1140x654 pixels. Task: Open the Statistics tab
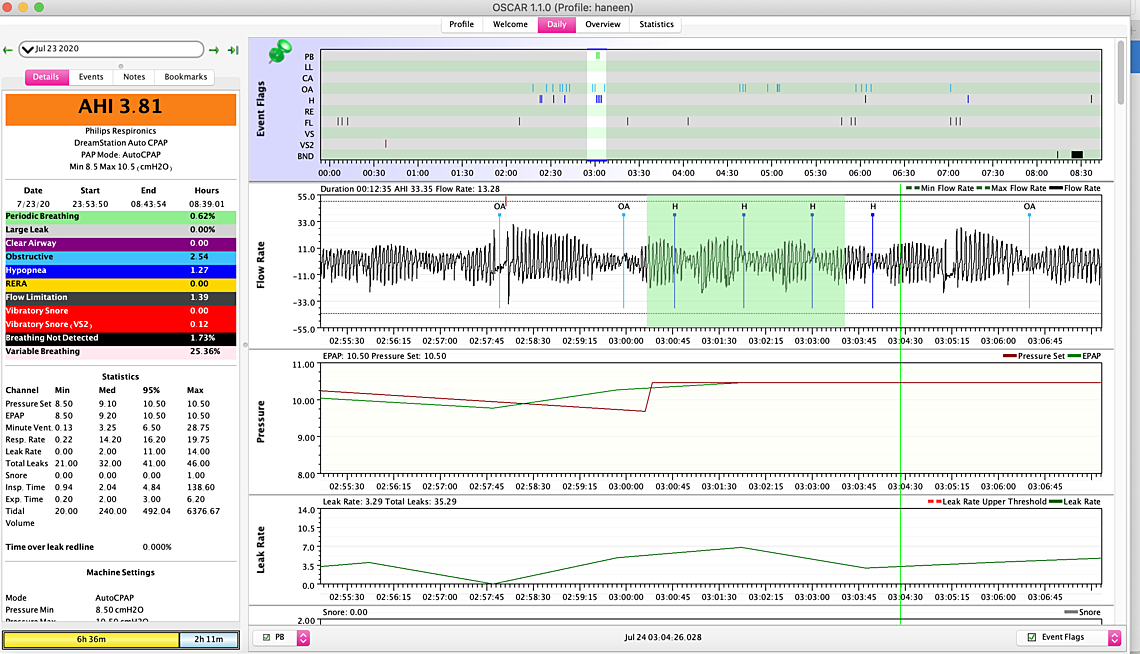pyautogui.click(x=655, y=24)
